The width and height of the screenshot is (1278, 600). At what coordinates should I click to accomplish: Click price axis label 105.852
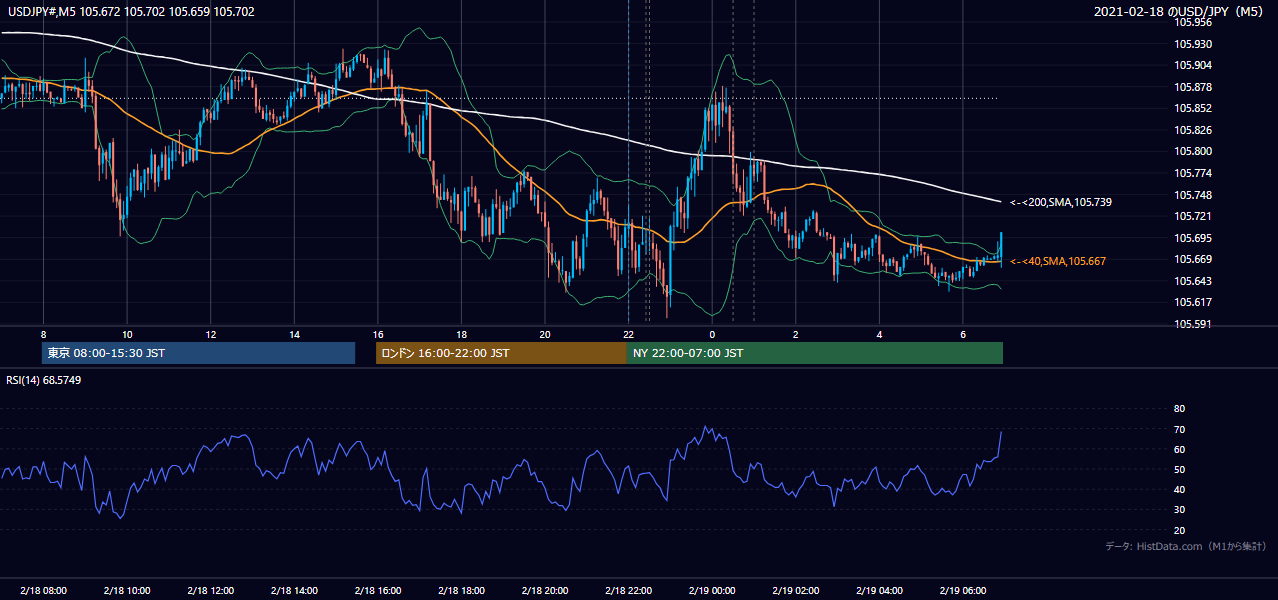pyautogui.click(x=1193, y=108)
